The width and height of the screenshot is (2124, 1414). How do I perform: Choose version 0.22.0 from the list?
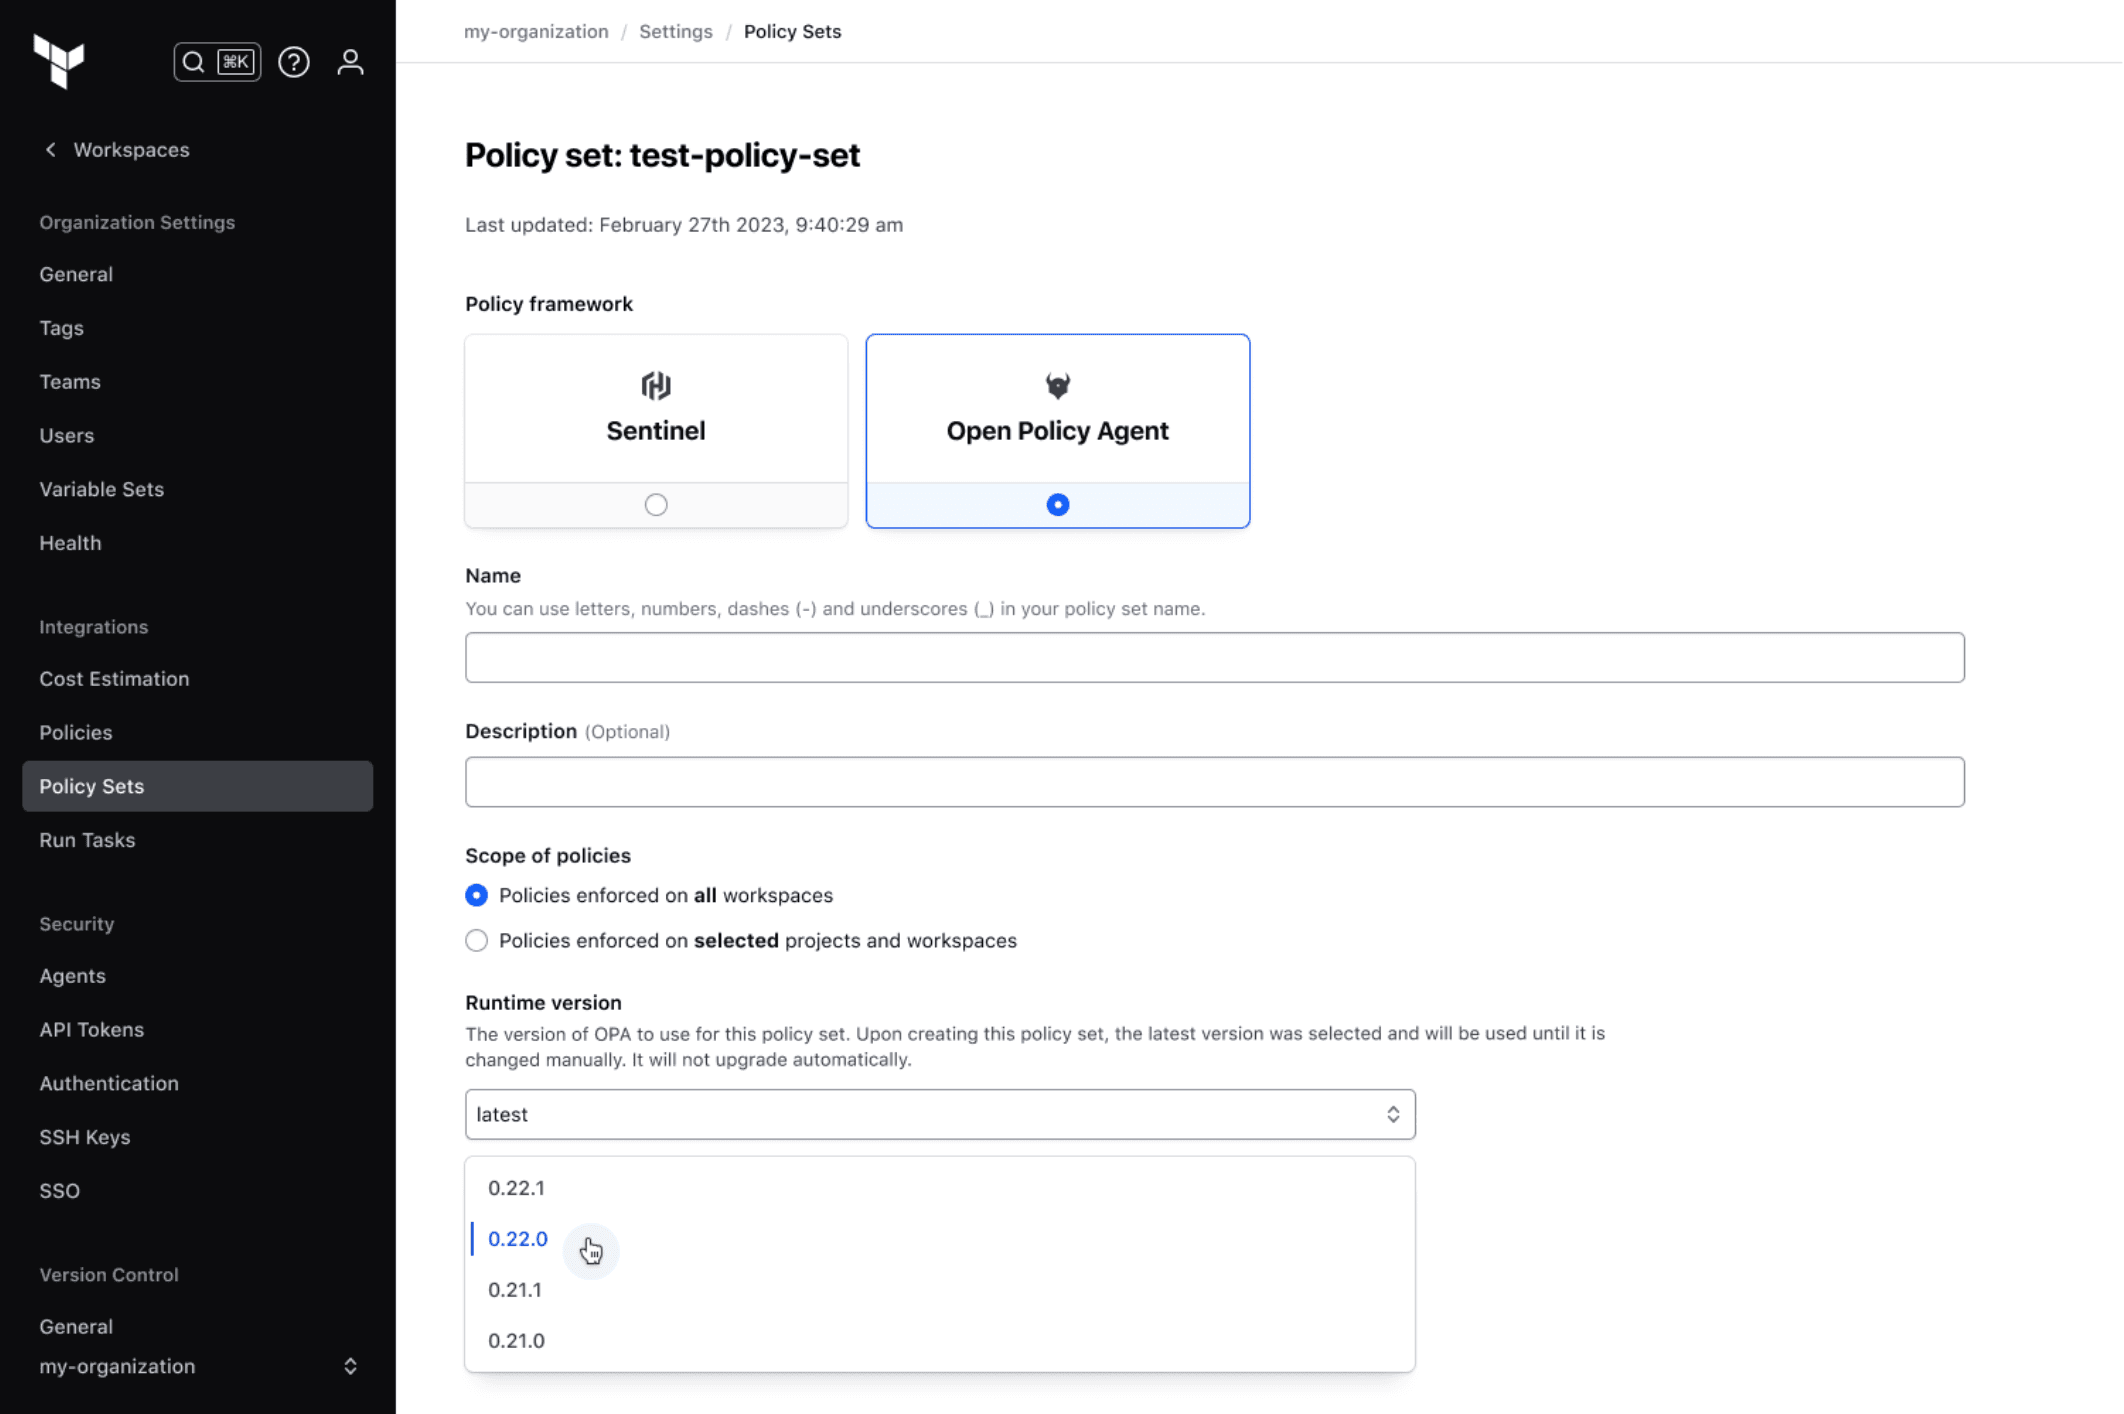[518, 1239]
